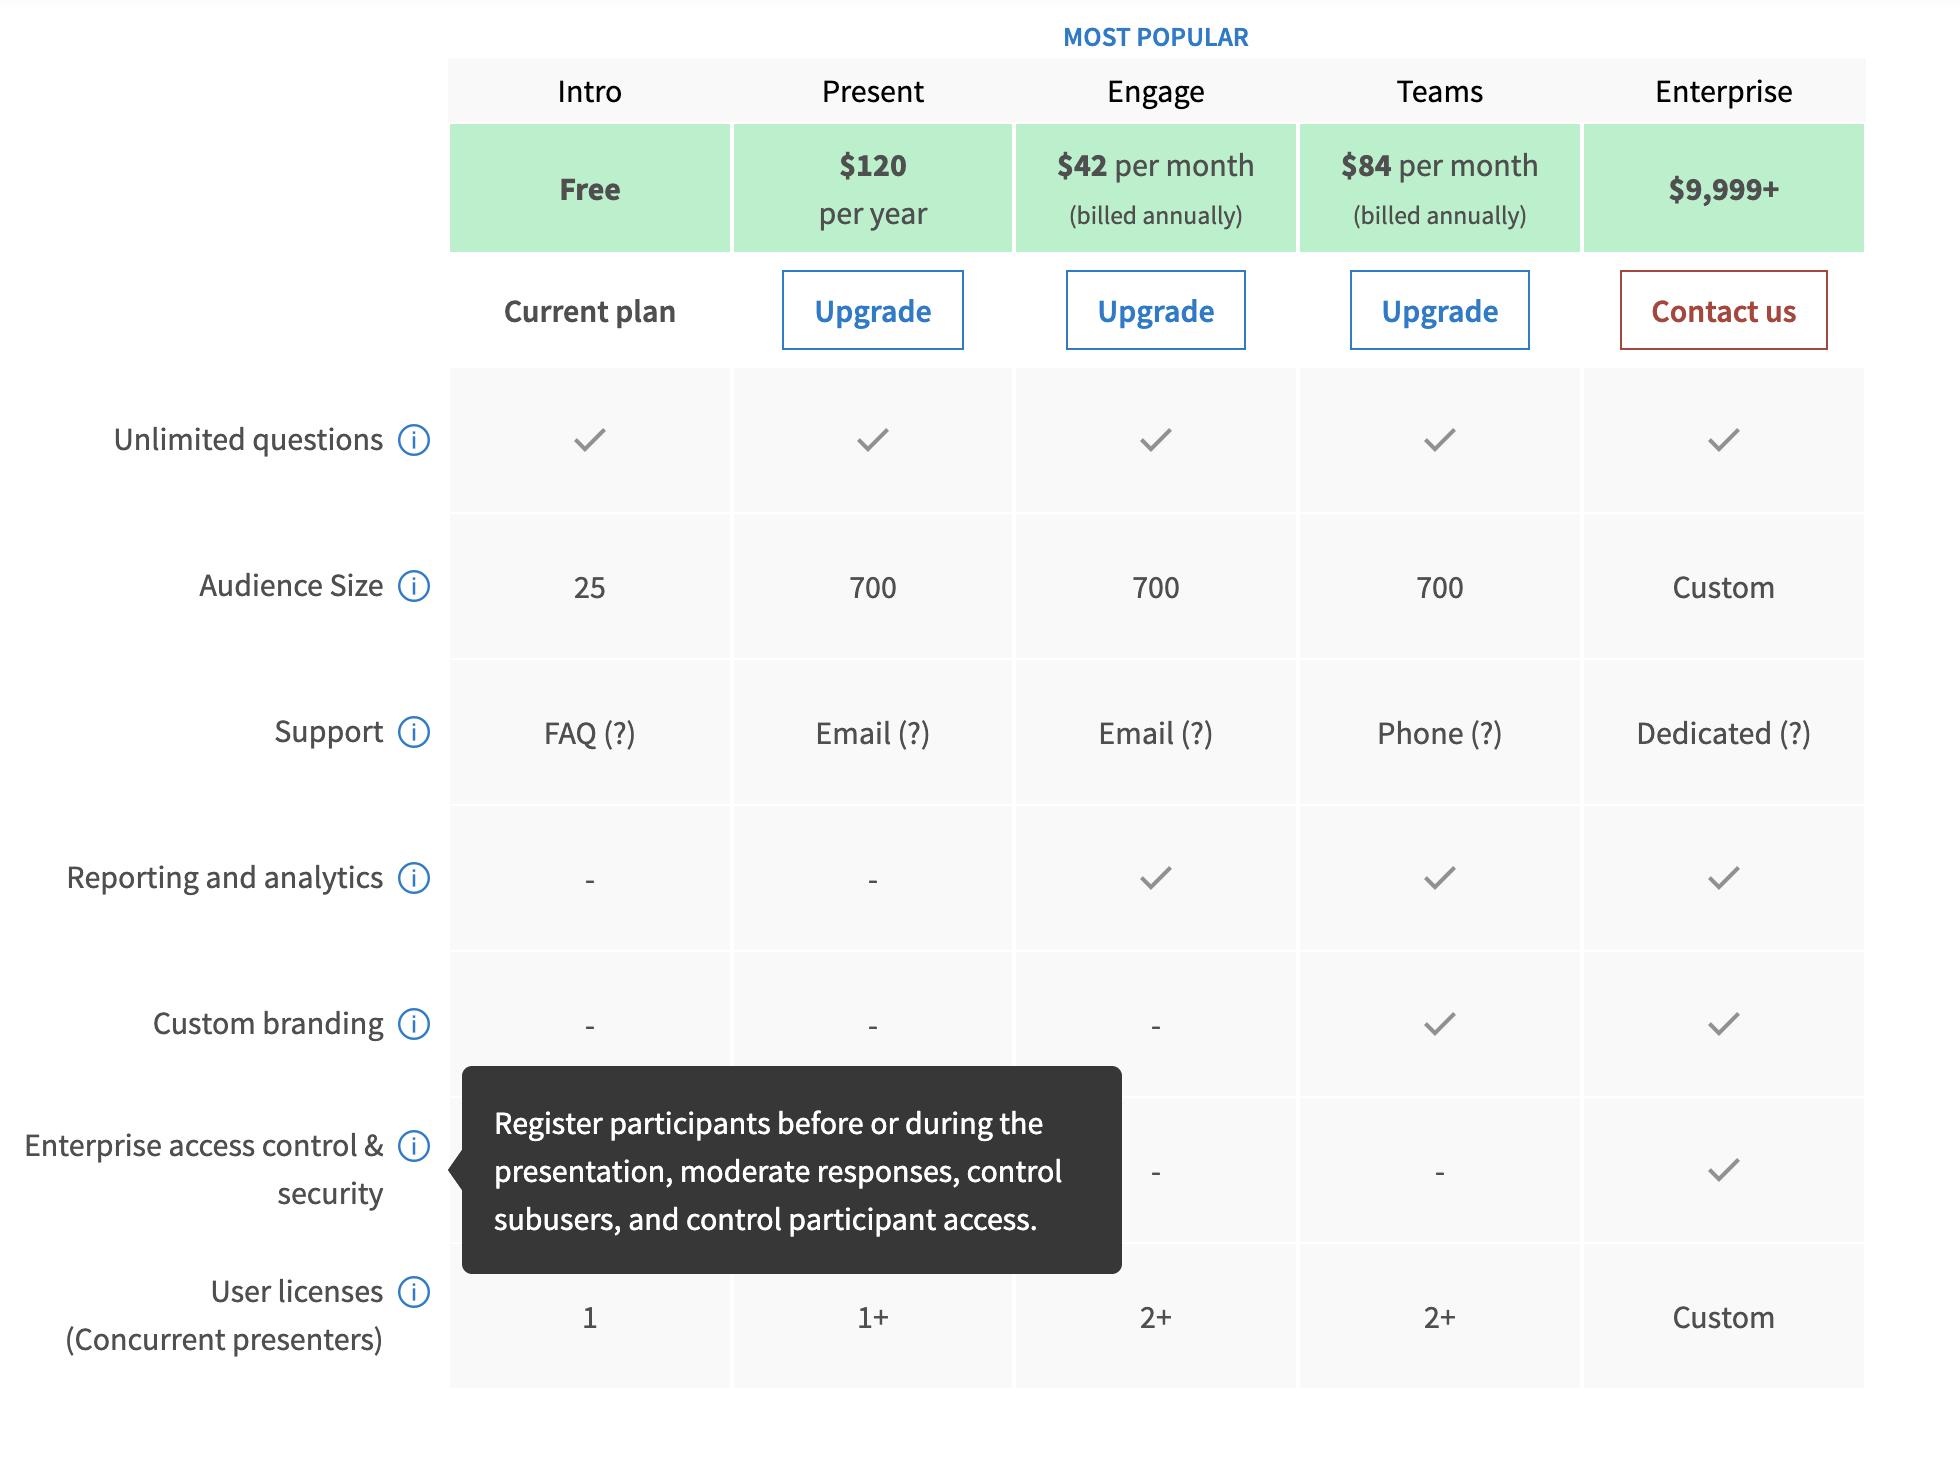Screen dimensions: 1960x1466
Task: Upgrade to the Engage plan
Action: pyautogui.click(x=1156, y=310)
